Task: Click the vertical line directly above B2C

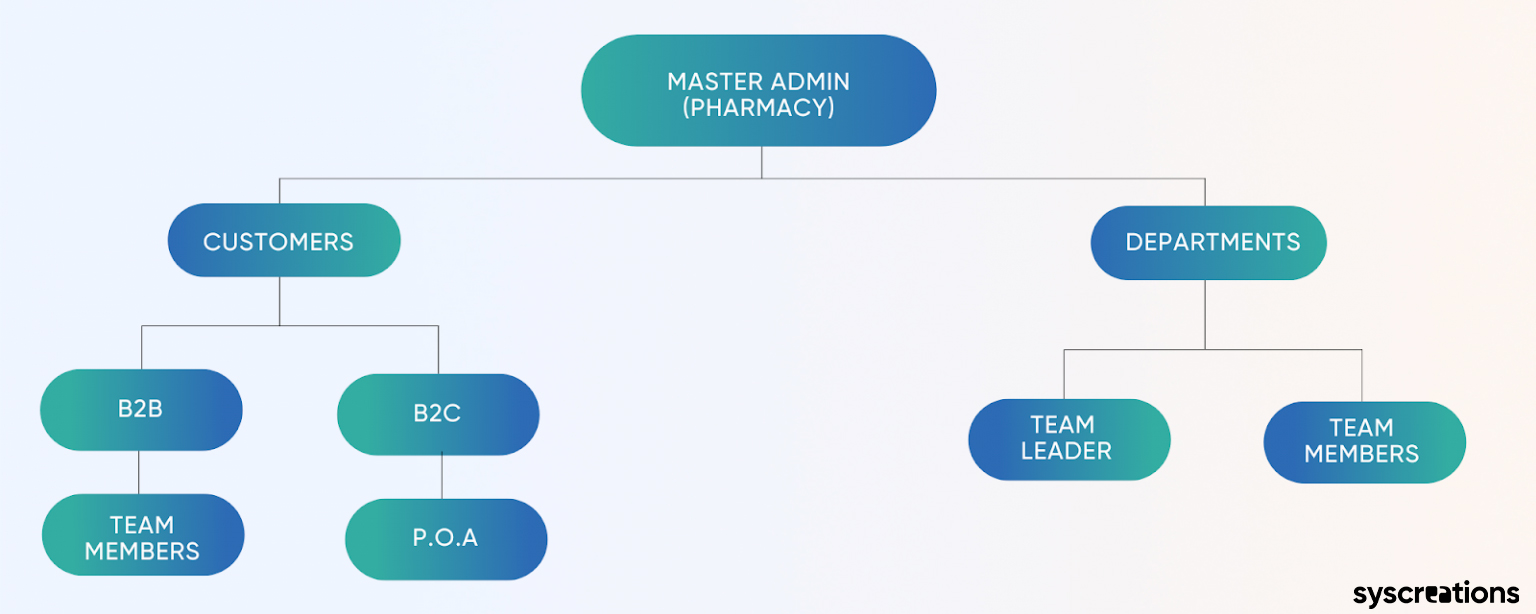Action: tap(438, 350)
